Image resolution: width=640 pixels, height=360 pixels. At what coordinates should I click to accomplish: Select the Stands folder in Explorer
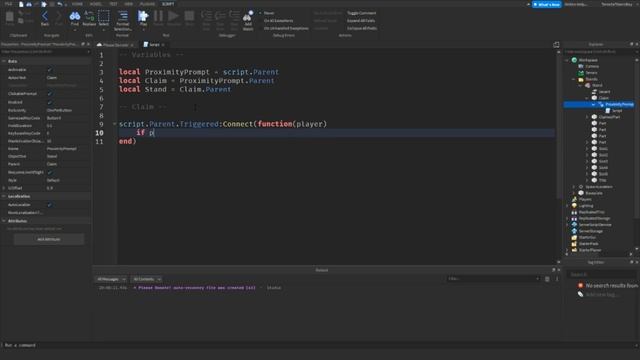pyautogui.click(x=591, y=79)
